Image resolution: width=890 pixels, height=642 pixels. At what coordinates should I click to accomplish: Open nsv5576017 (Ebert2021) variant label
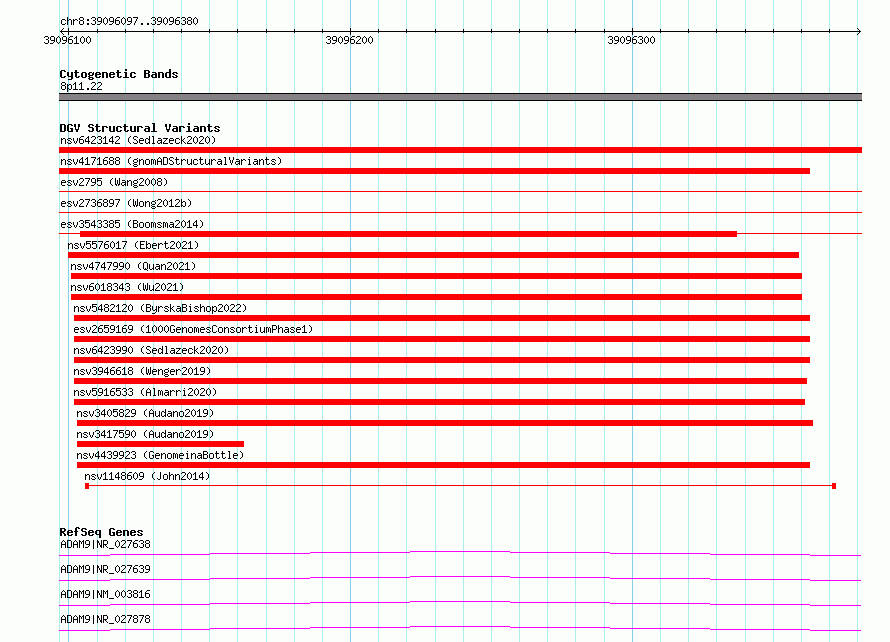[x=133, y=245]
